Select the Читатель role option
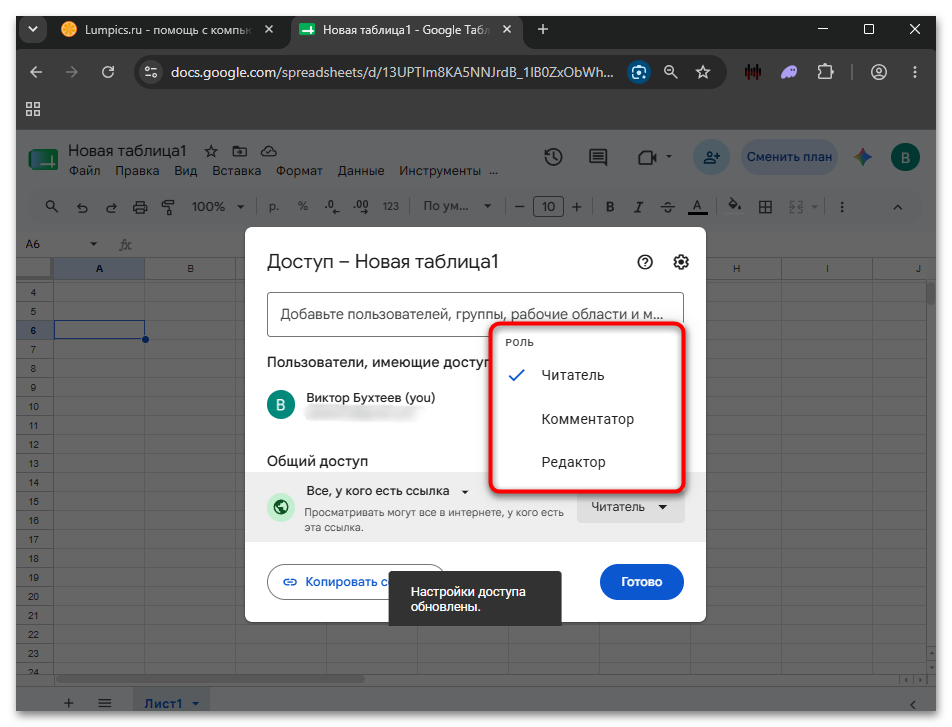Screen dimensions: 952x727 coord(587,375)
